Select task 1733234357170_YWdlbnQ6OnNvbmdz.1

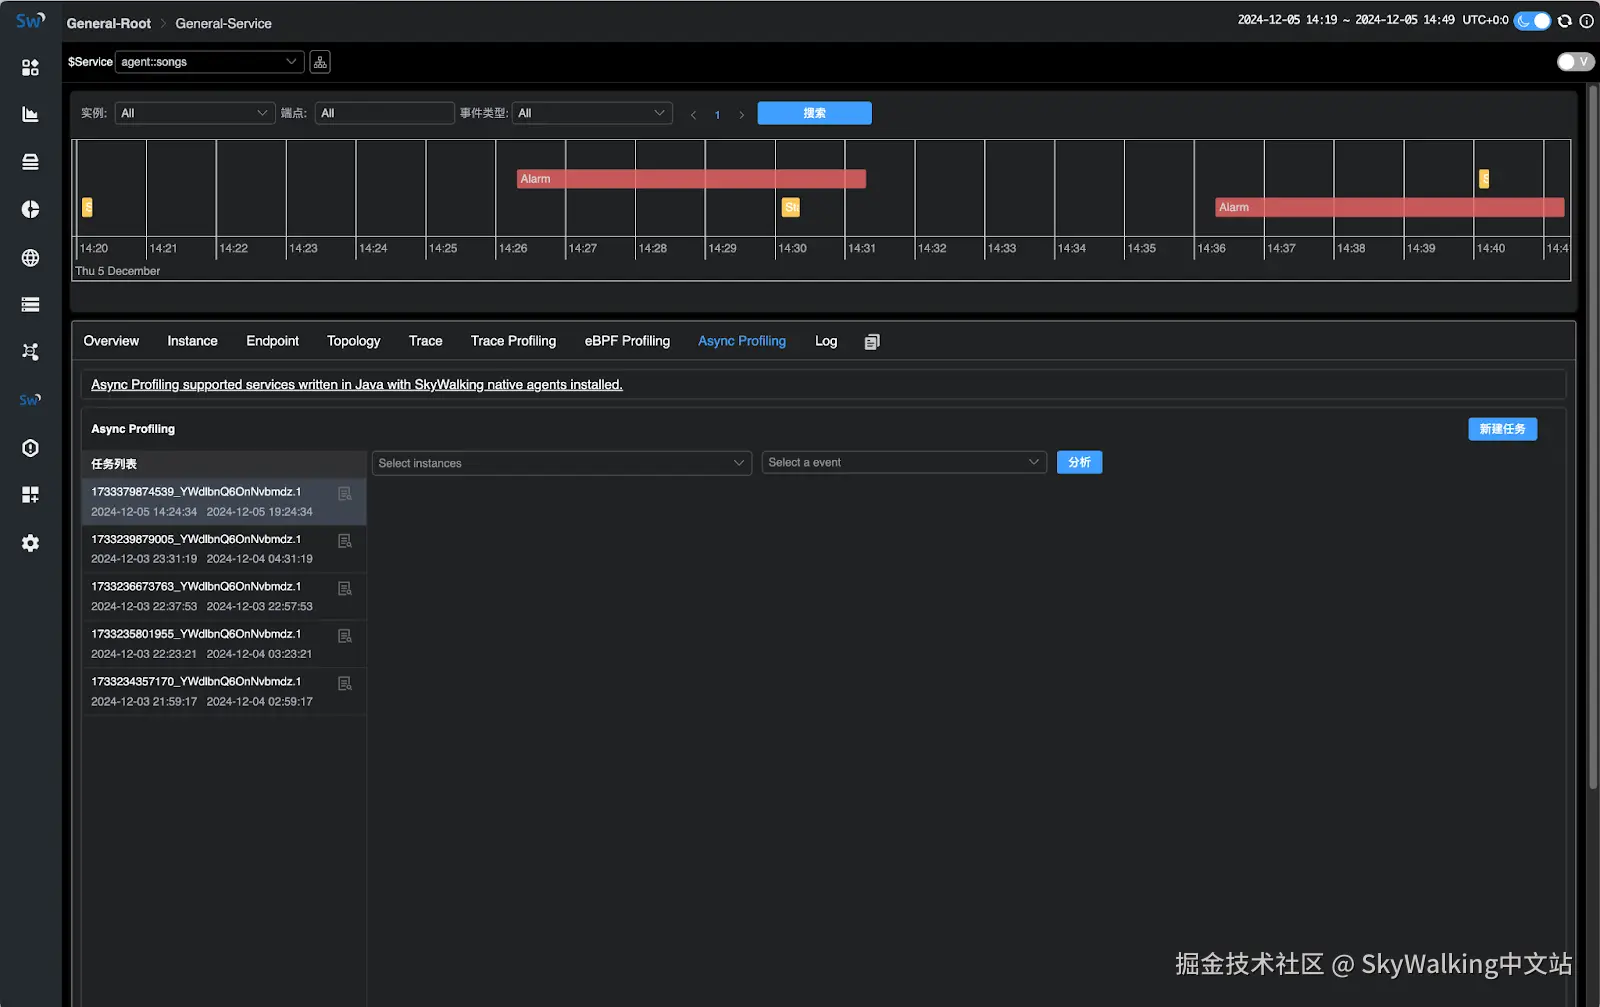click(x=224, y=691)
